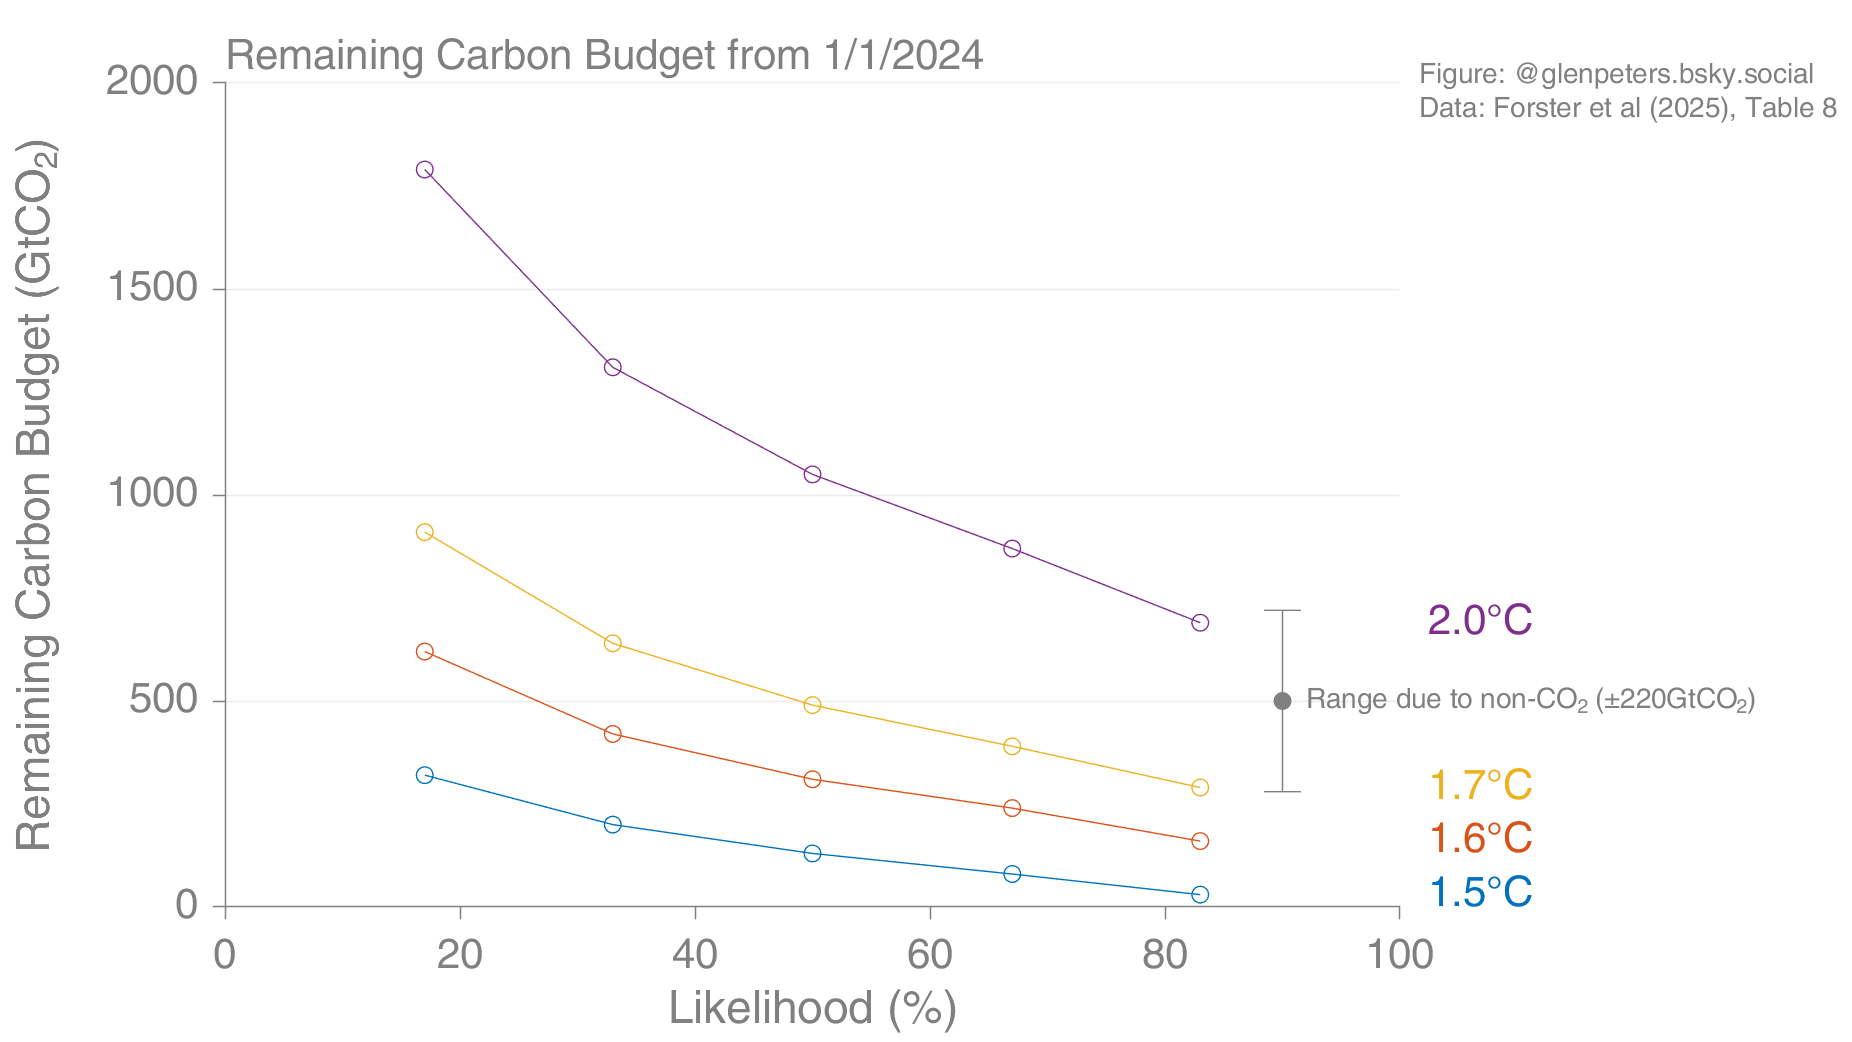Screen dimensions: 1852x1042
Task: Select the 1.6°C orange marker at 33% likelihood
Action: coord(613,734)
